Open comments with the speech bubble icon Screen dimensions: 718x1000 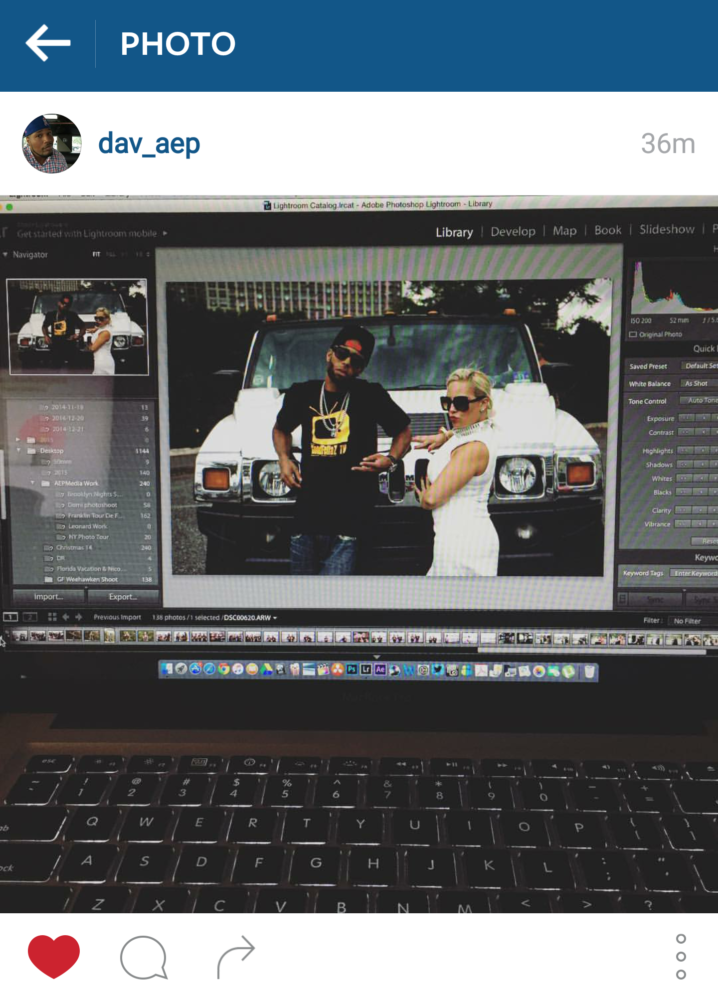tap(143, 957)
